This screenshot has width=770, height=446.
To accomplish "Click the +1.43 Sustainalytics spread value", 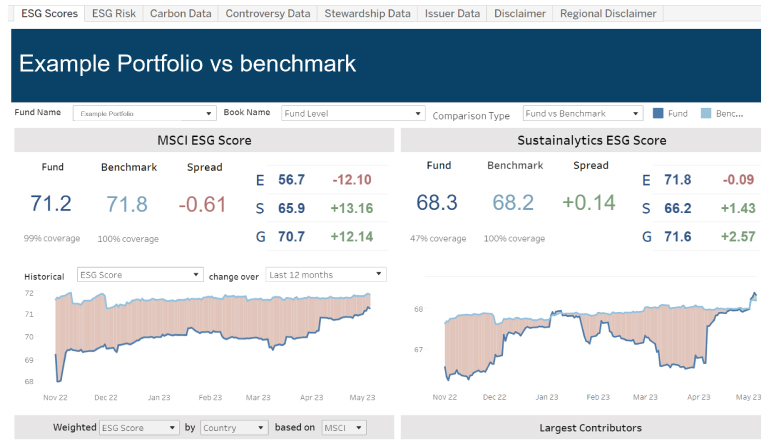I will 738,208.
